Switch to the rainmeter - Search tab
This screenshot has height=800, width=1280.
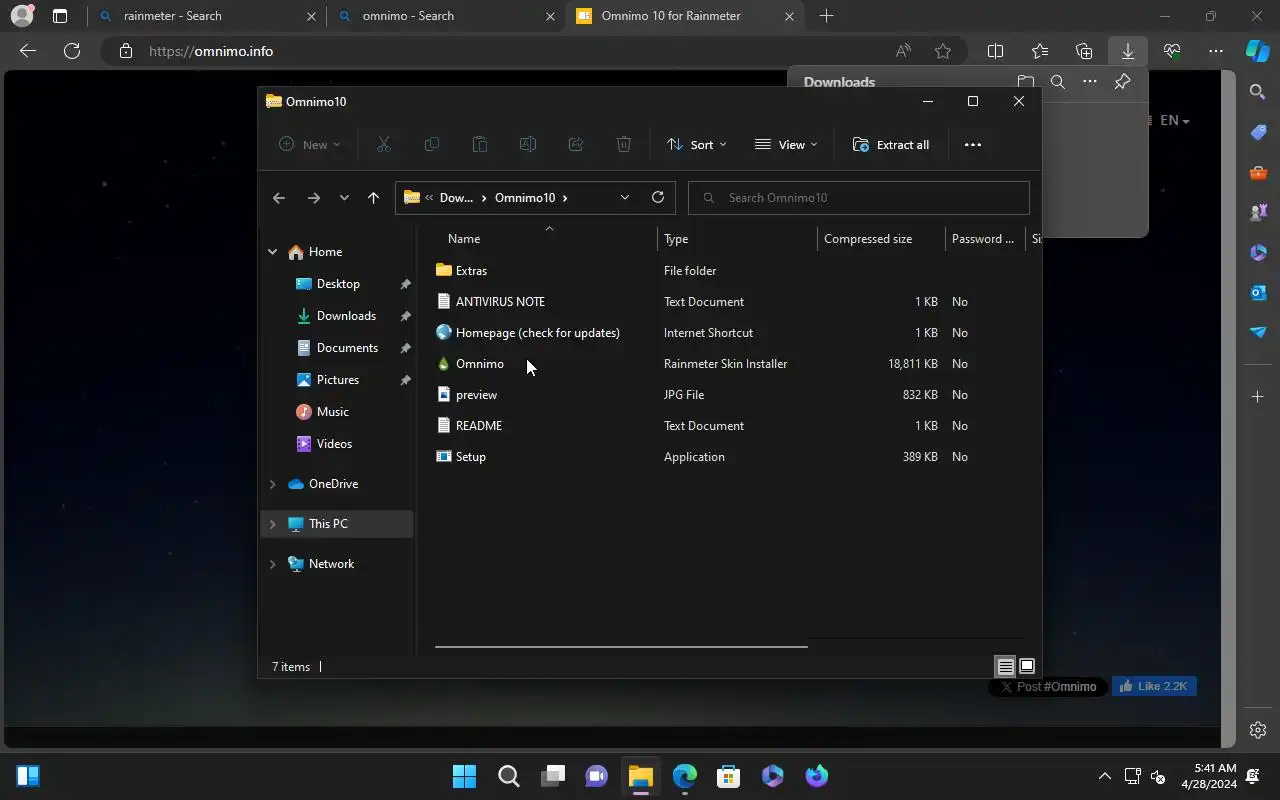point(207,16)
